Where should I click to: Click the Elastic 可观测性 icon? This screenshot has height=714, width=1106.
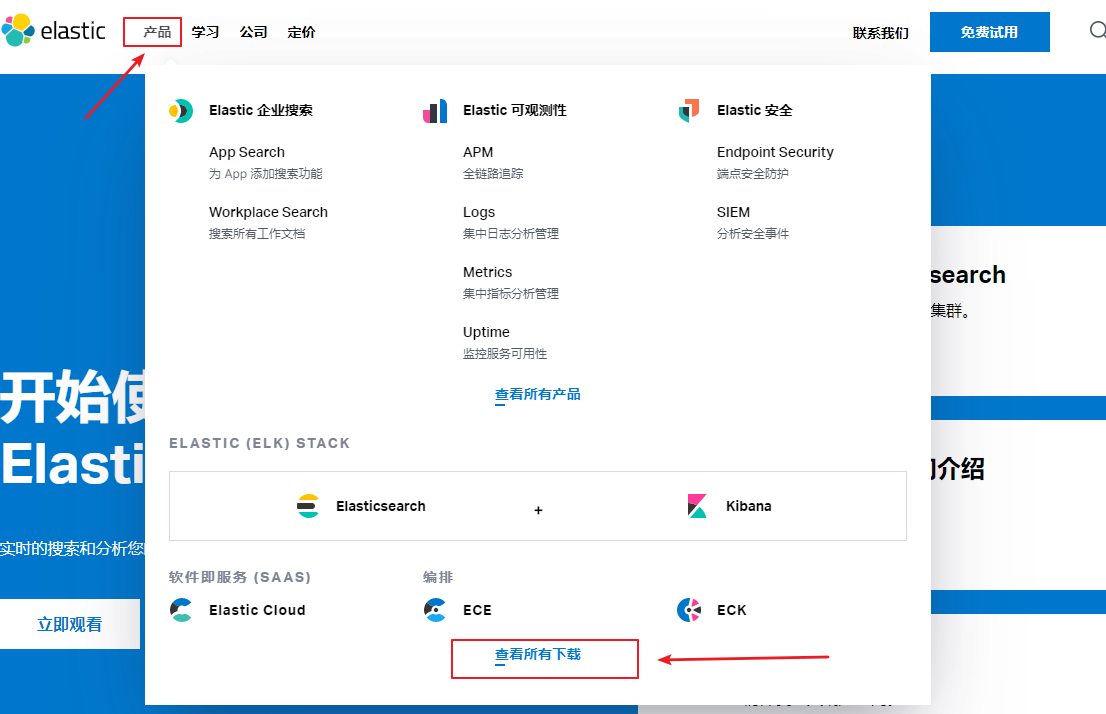pyautogui.click(x=435, y=111)
